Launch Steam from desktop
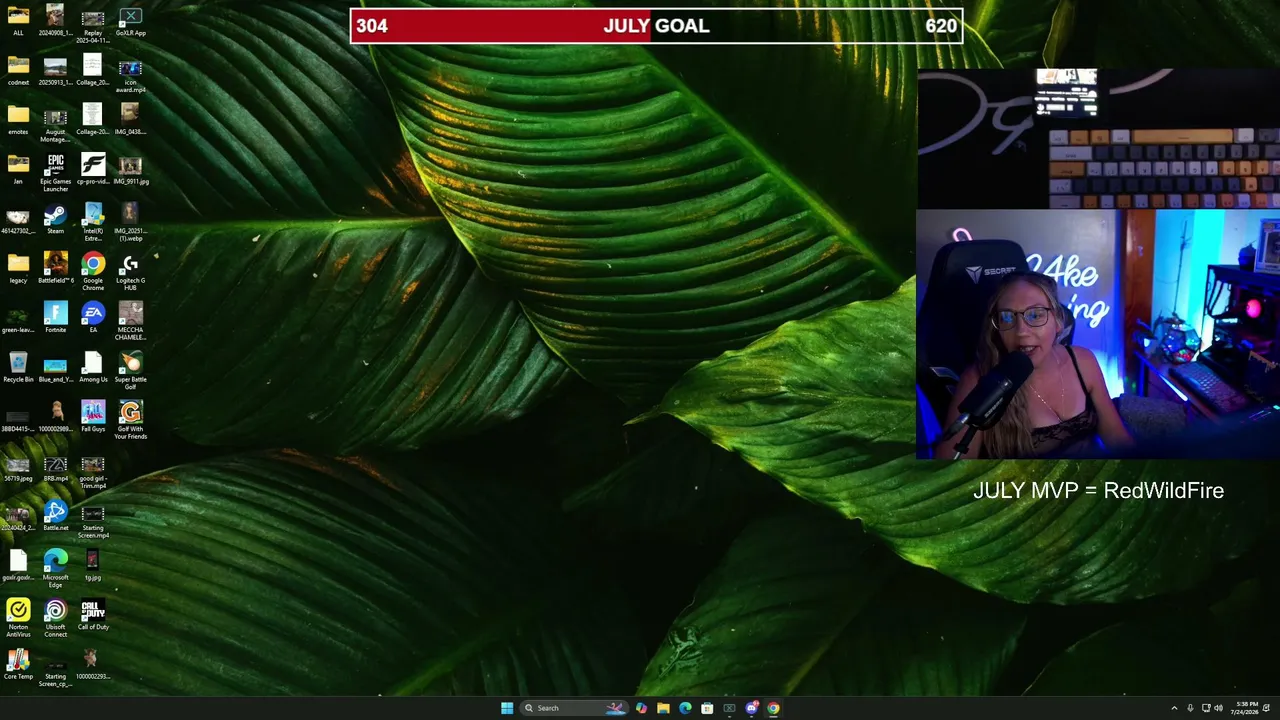This screenshot has width=1280, height=720. click(x=55, y=219)
